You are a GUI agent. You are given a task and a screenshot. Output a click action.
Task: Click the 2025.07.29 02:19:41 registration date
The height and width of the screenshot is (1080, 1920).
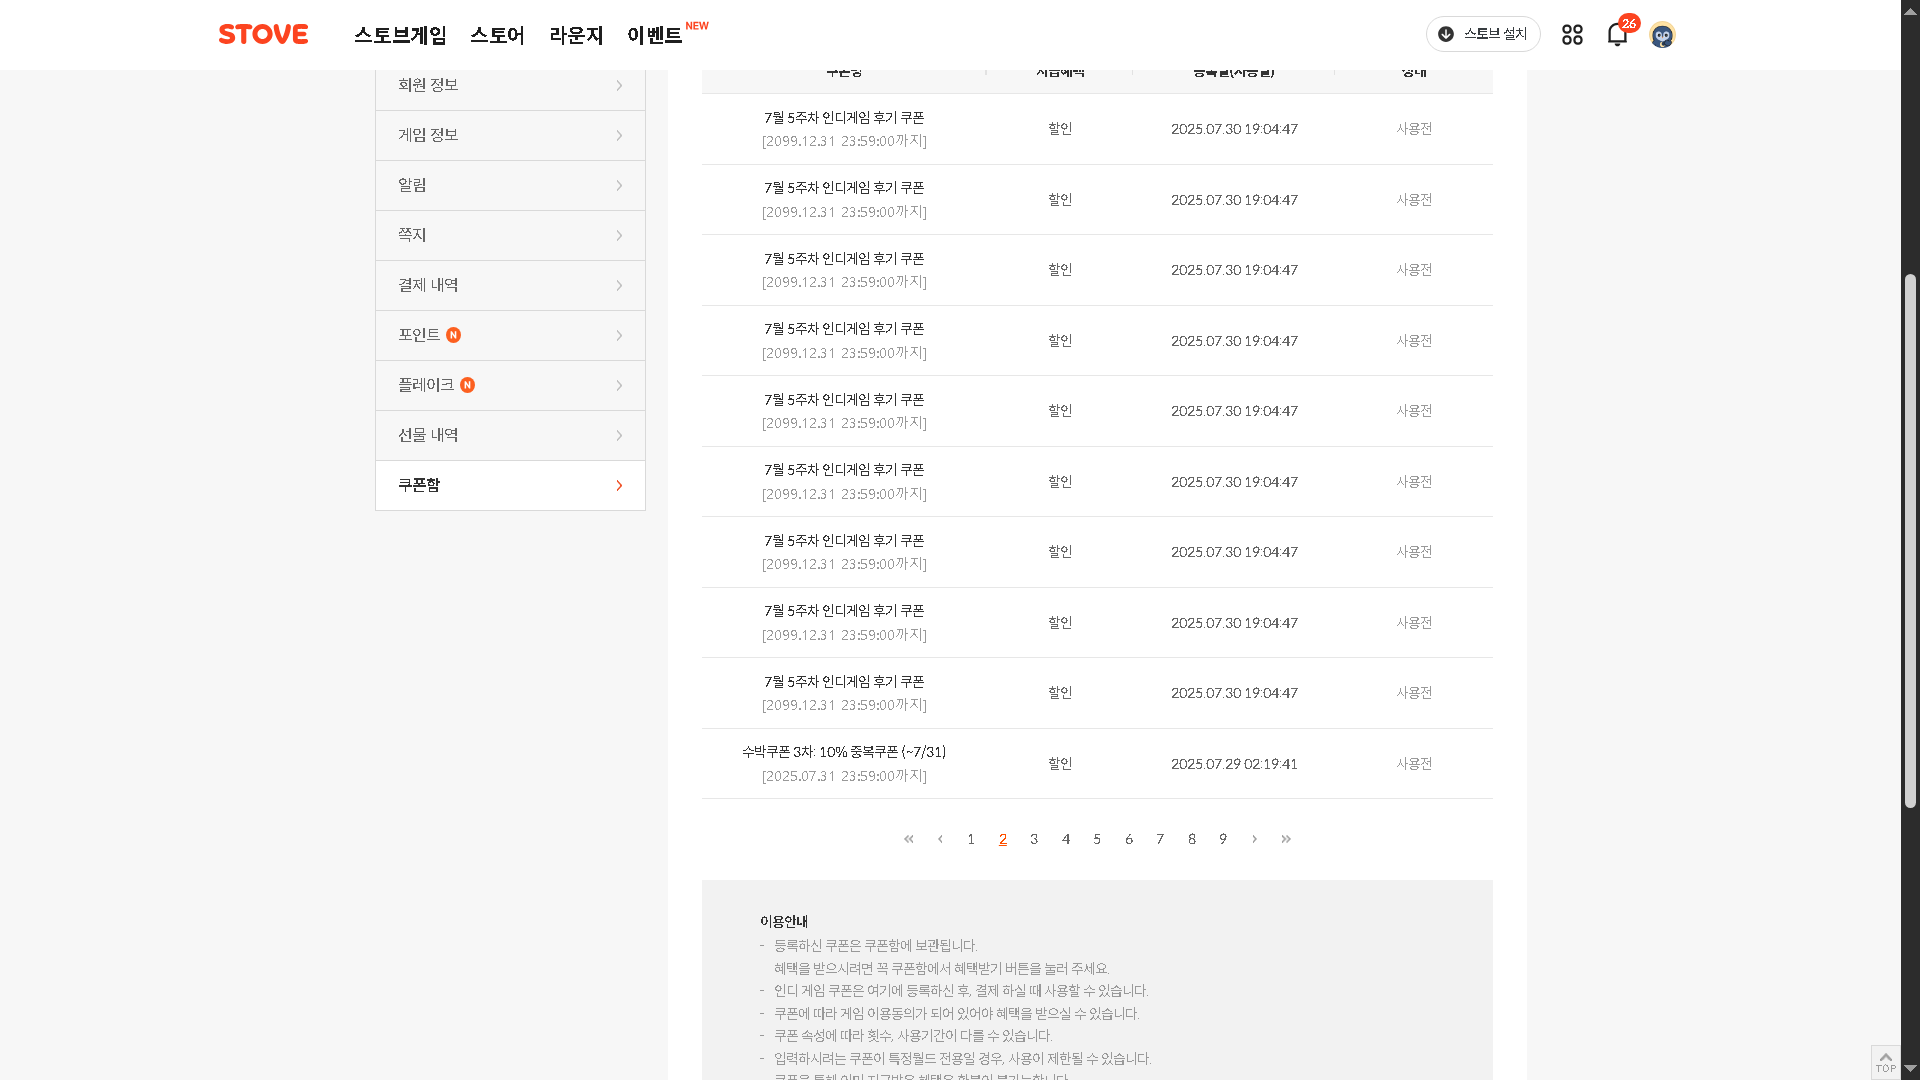(x=1234, y=764)
